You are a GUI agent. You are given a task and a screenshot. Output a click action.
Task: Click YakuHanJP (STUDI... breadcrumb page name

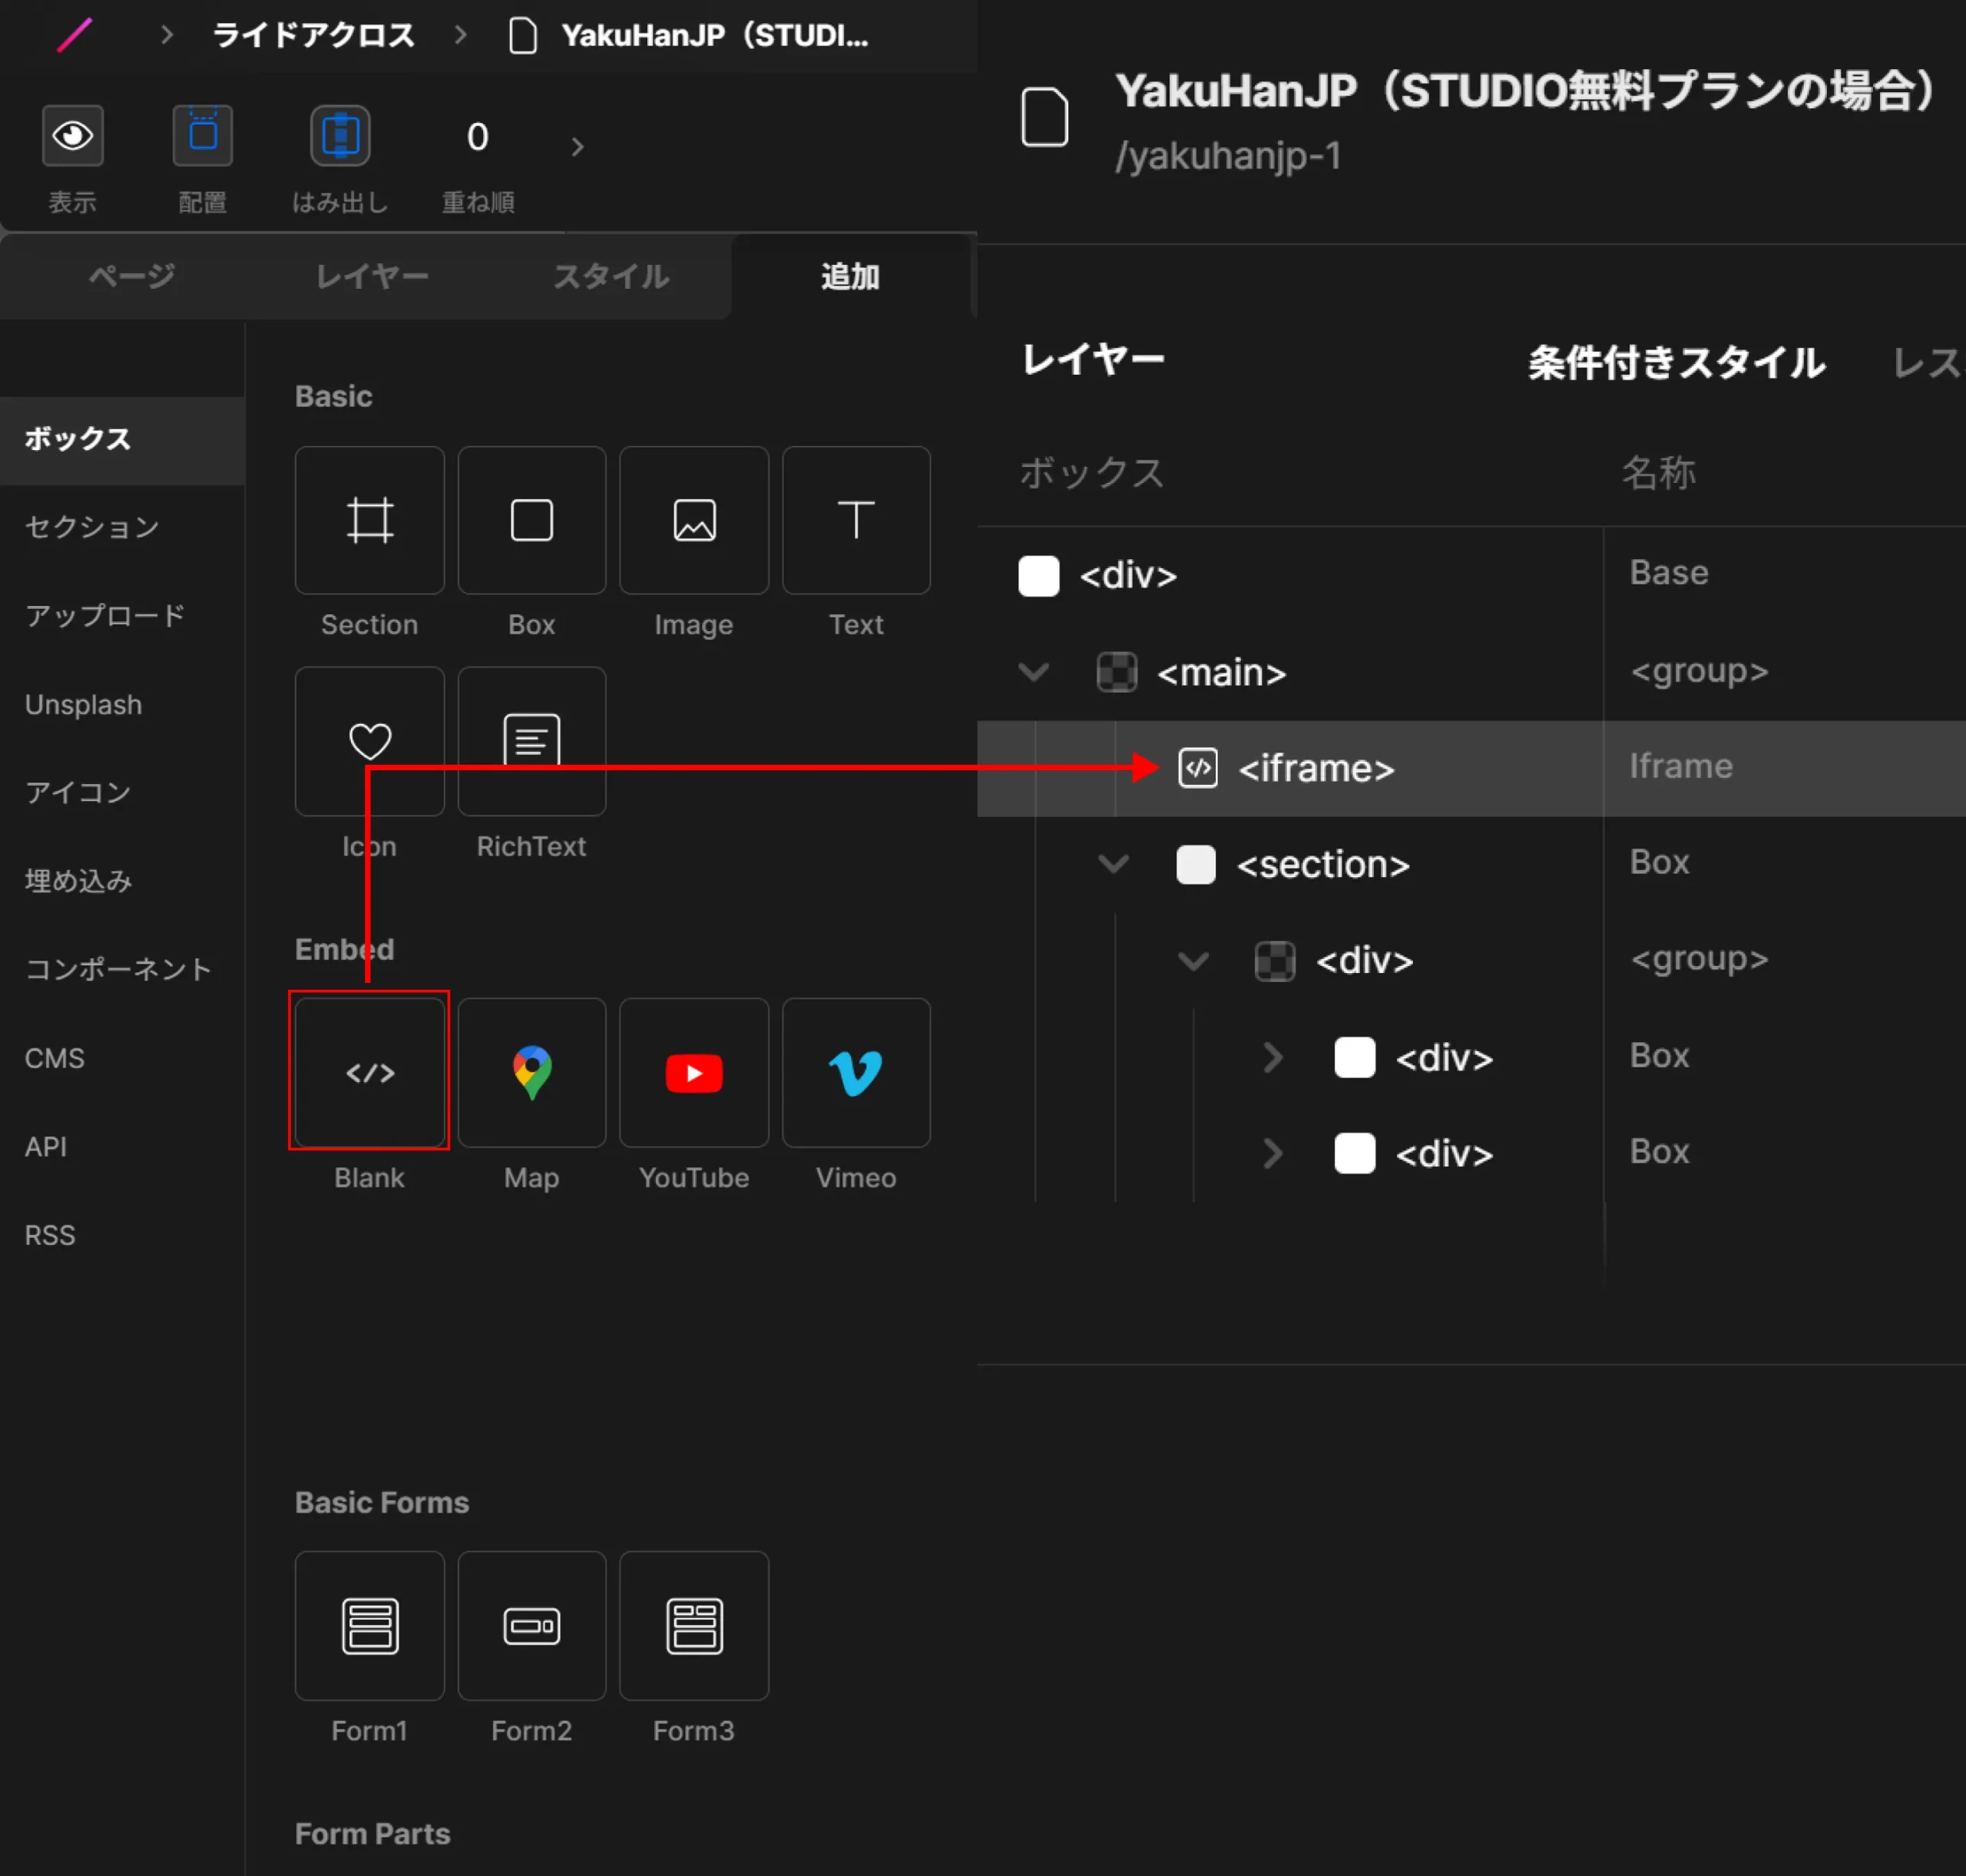[715, 36]
